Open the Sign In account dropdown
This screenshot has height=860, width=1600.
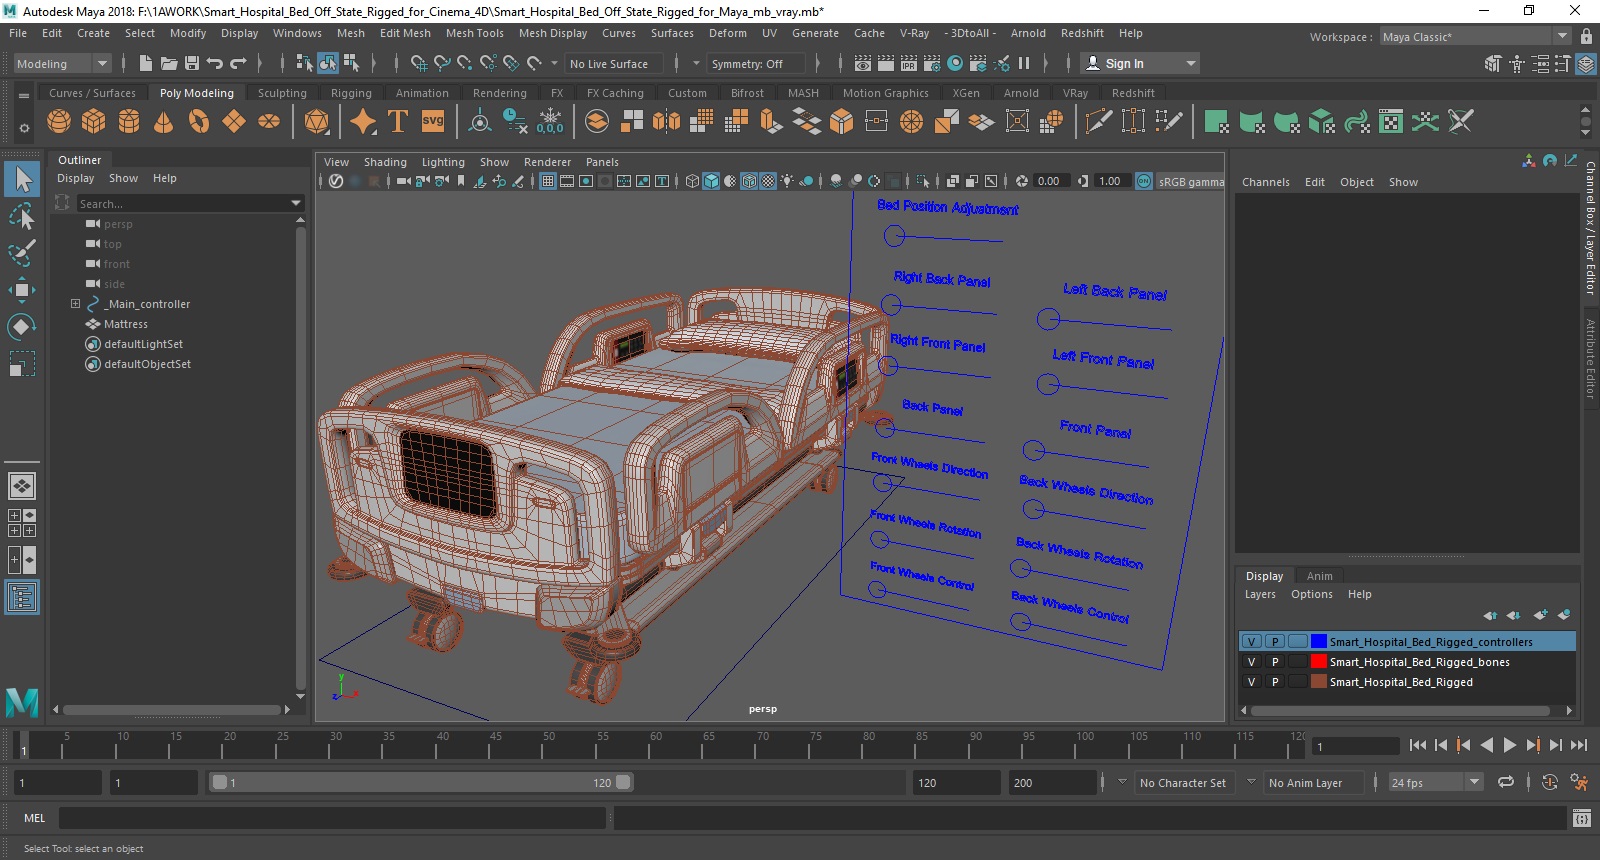pos(1141,63)
